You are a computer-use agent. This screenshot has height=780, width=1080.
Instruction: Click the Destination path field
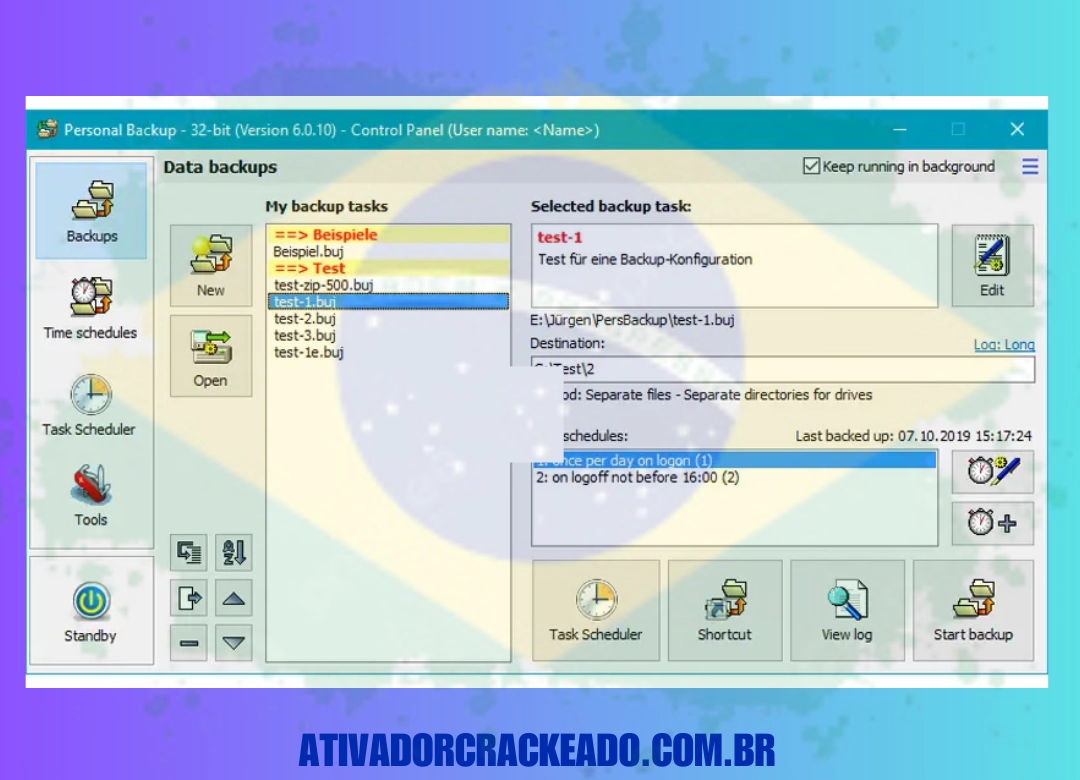coord(782,369)
